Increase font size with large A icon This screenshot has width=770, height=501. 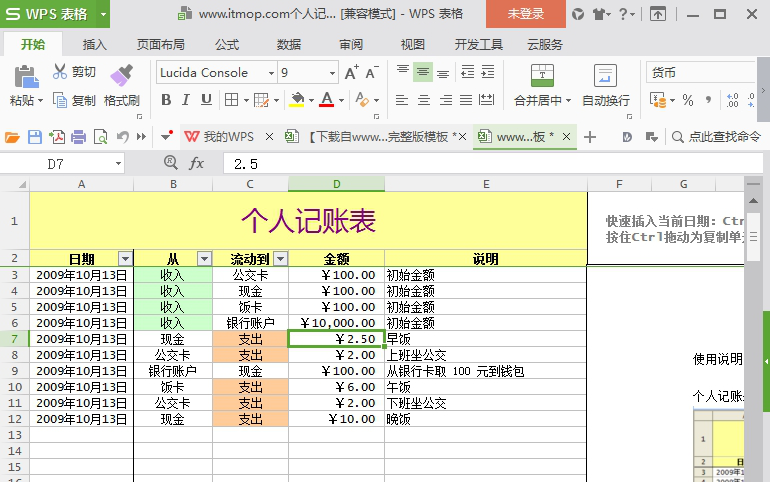[x=351, y=73]
